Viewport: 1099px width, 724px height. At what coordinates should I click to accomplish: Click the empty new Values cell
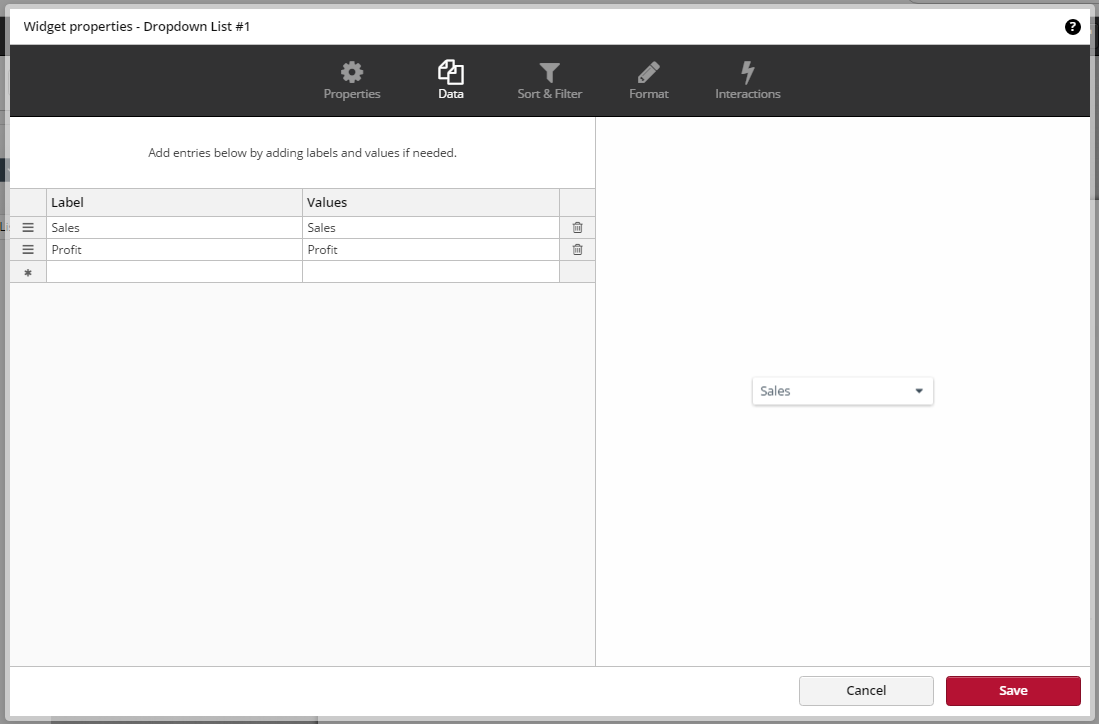click(x=430, y=272)
